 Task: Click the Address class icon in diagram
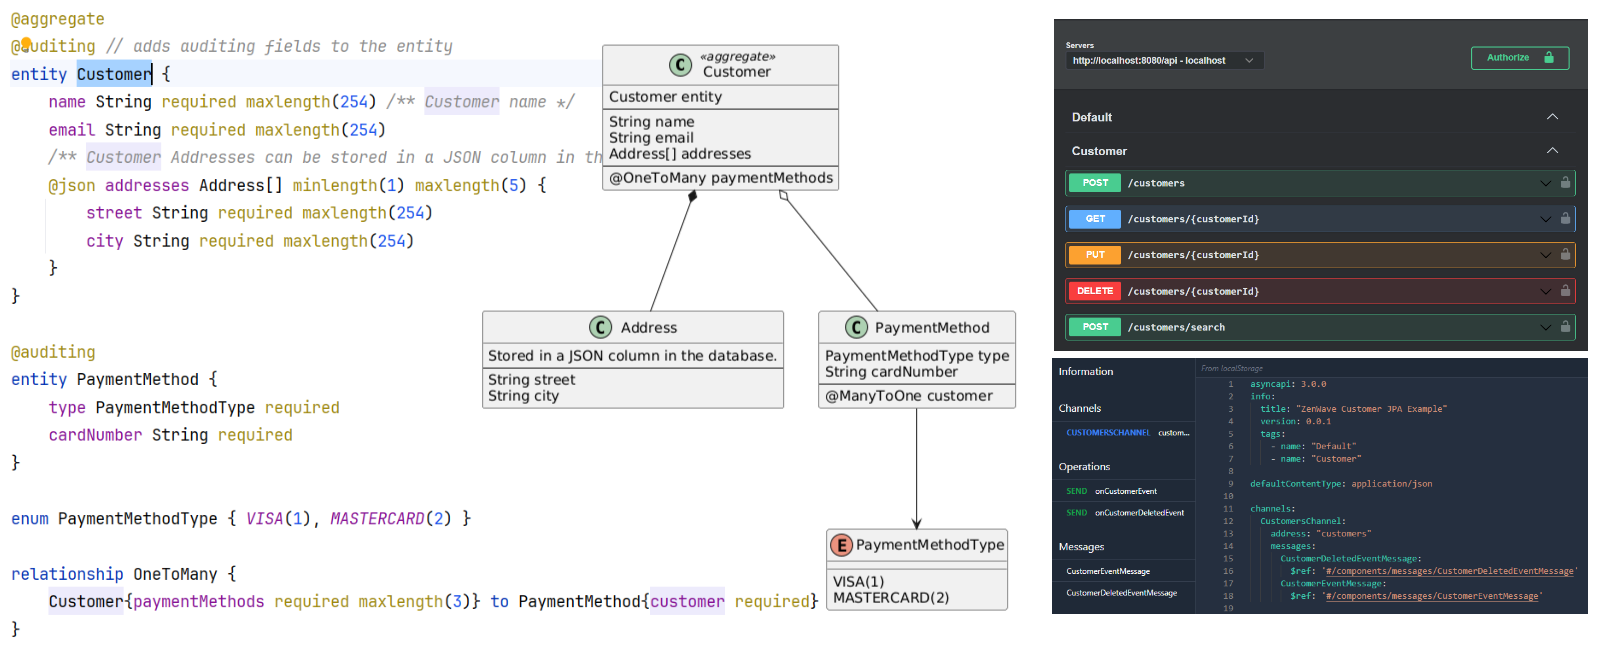(600, 328)
